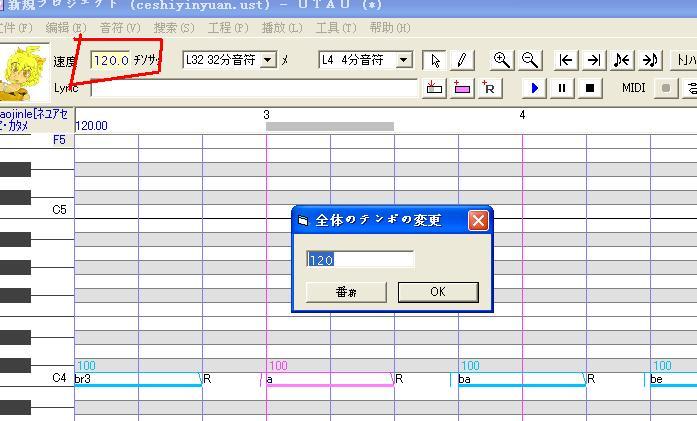Click the F5 piano key label
Viewport: 697px width, 421px height.
(59, 140)
